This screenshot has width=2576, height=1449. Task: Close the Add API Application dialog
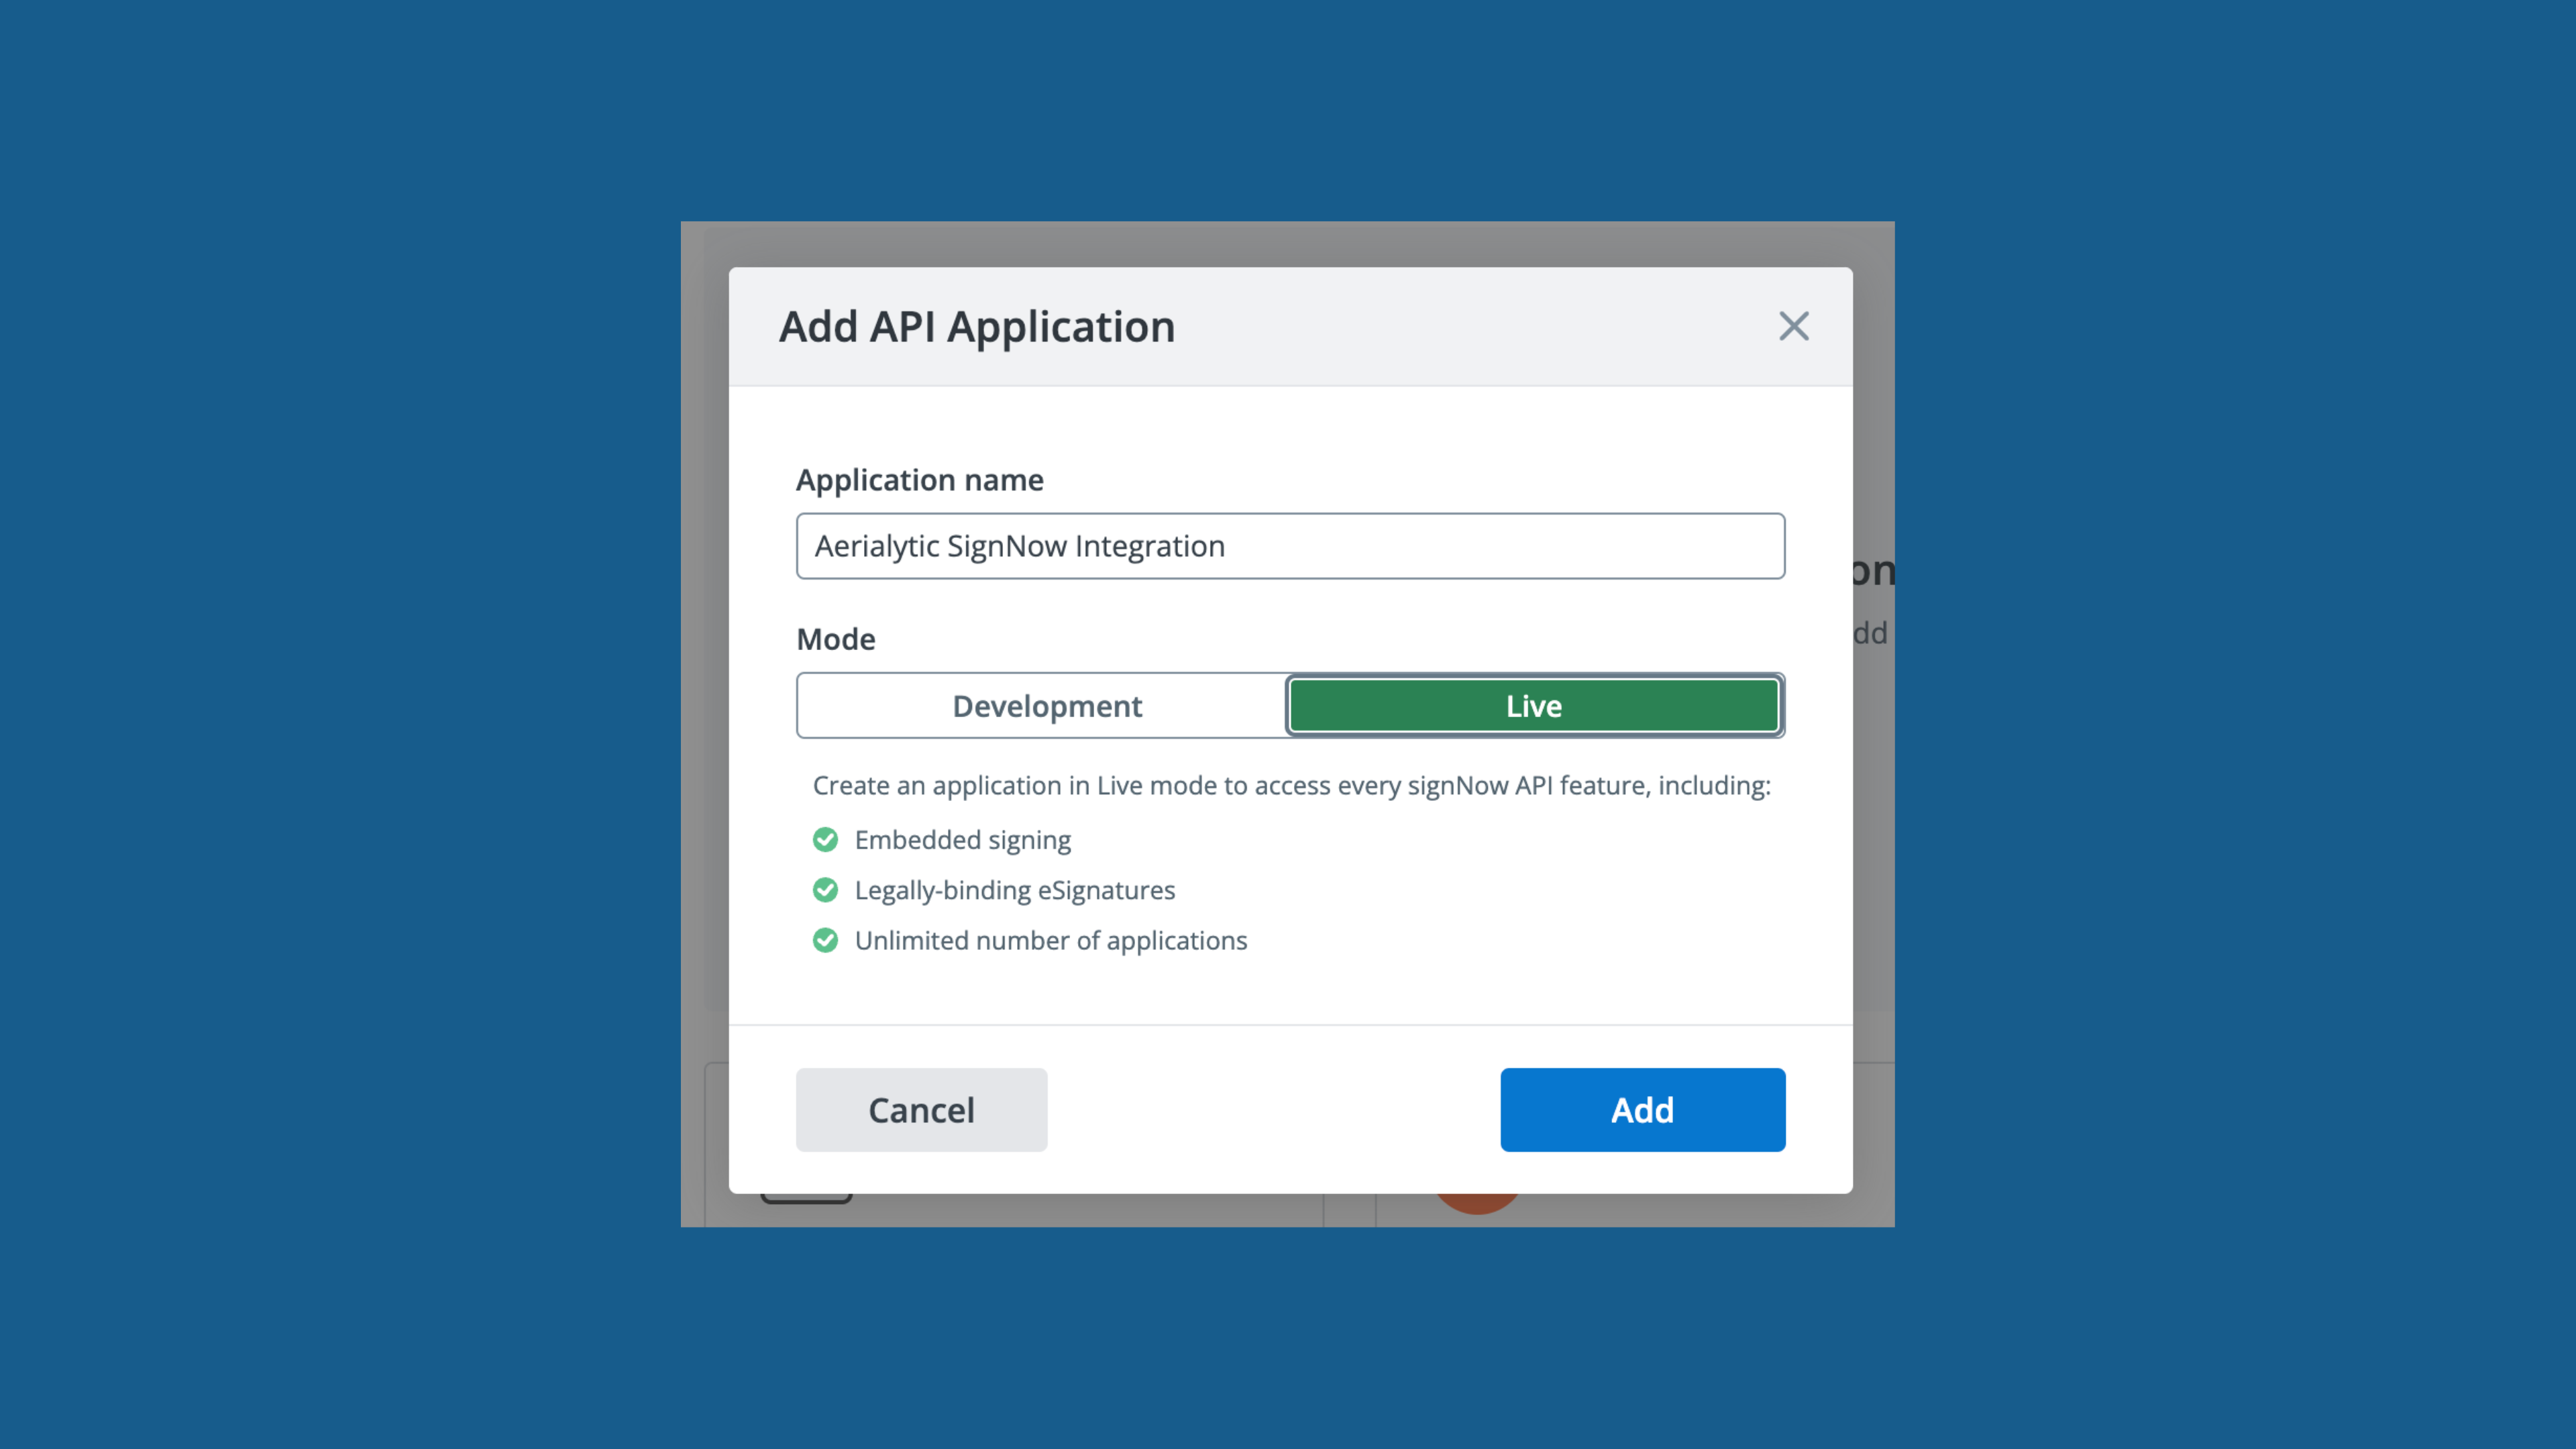click(1793, 326)
